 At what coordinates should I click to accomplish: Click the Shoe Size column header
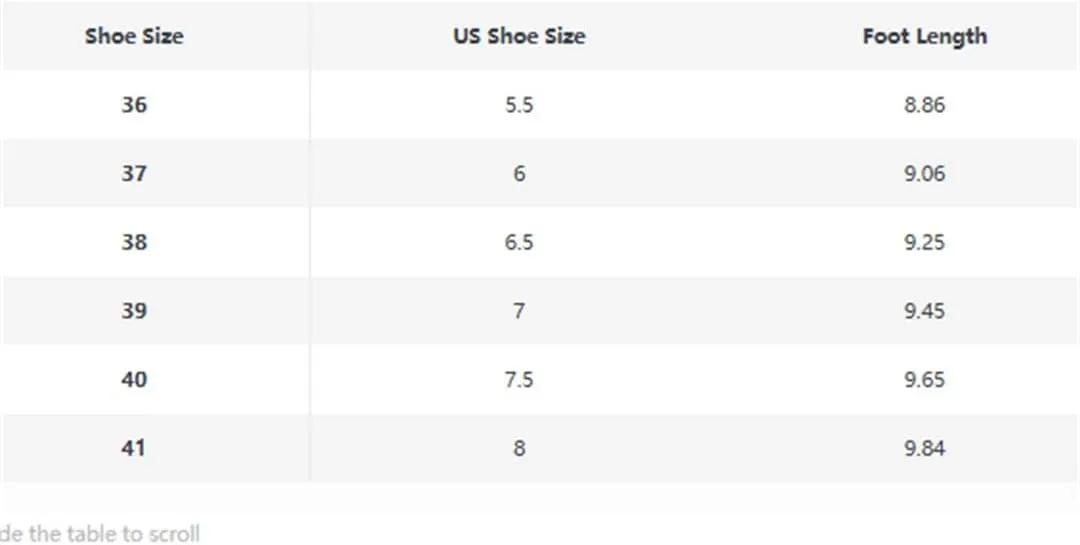click(x=134, y=36)
